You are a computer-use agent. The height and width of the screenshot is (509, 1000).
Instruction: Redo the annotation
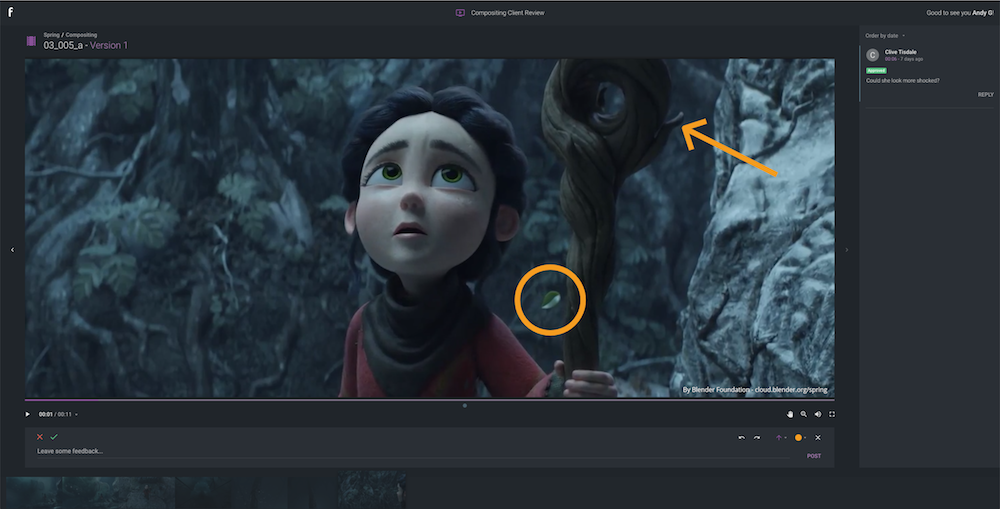756,438
